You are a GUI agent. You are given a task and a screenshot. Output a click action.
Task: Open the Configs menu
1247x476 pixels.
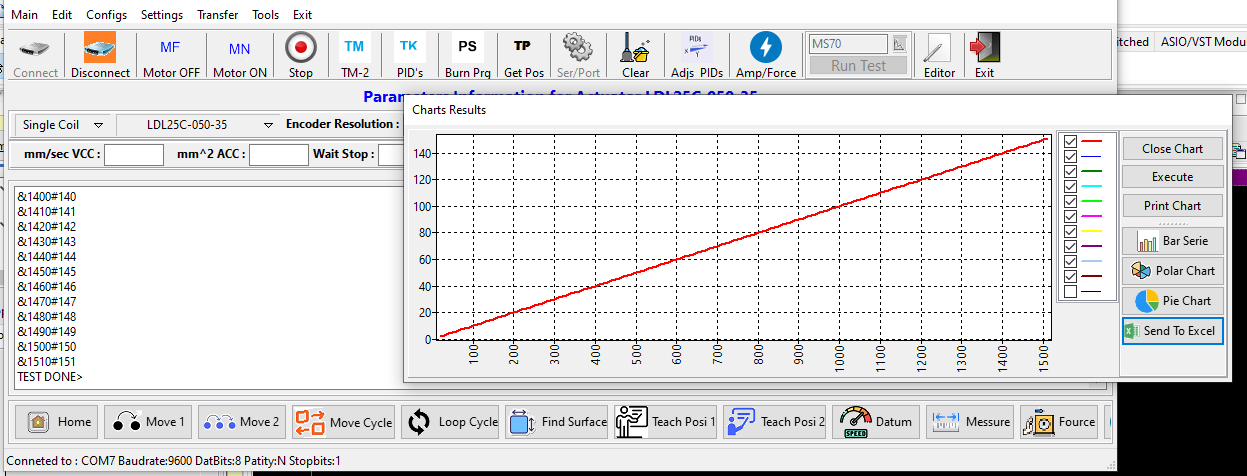(x=106, y=15)
